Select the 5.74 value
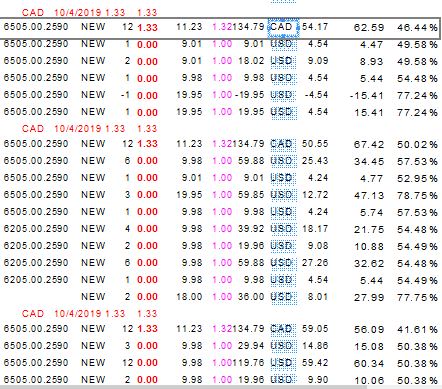Image resolution: width=442 pixels, height=389 pixels. click(372, 212)
